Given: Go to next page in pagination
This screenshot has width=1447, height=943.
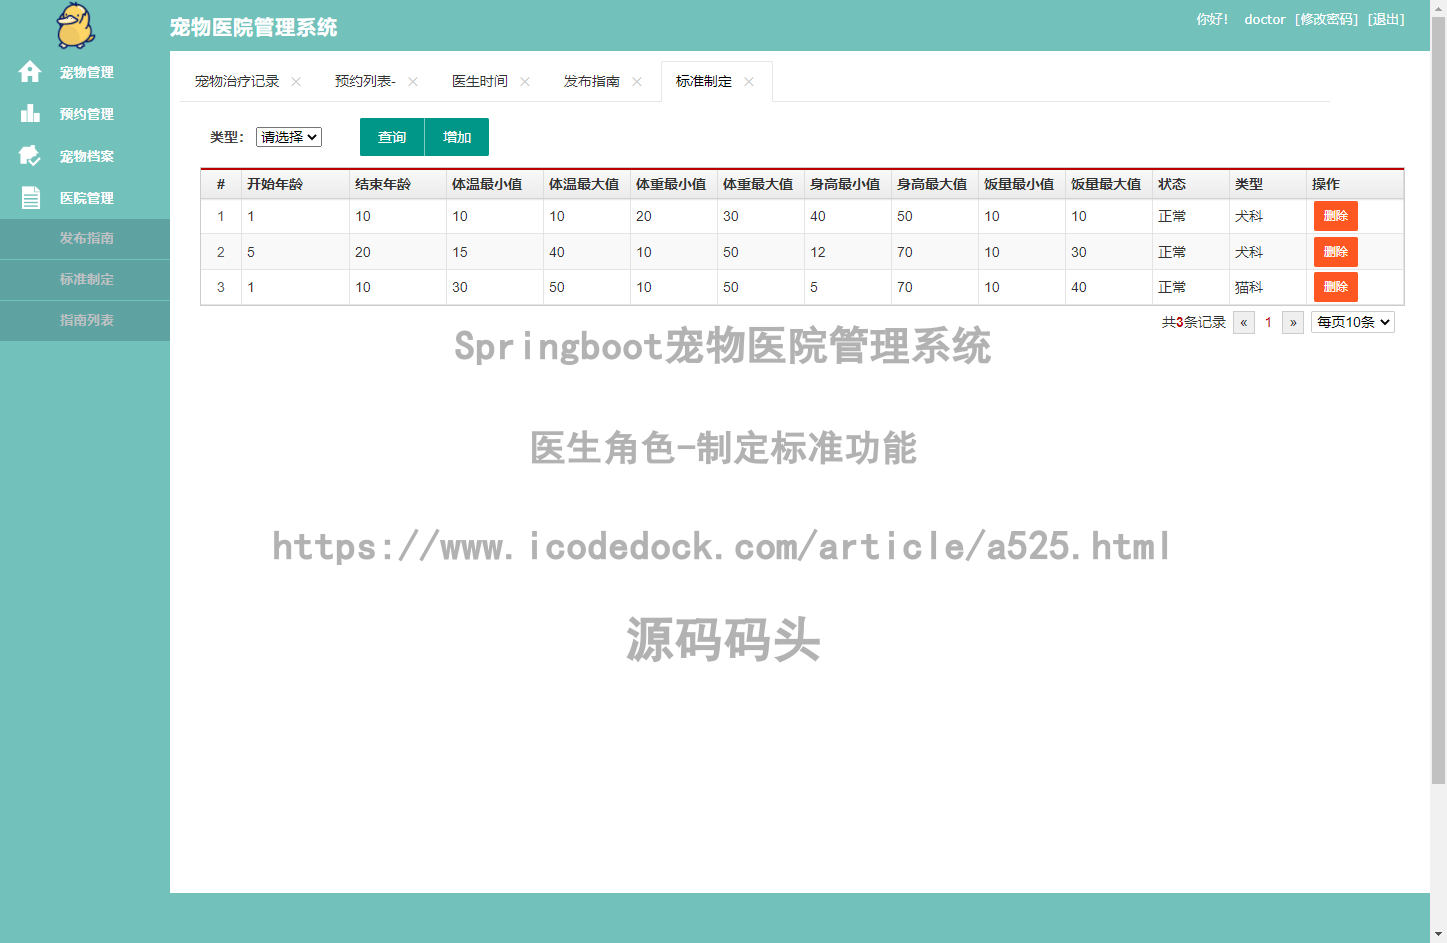Looking at the screenshot, I should (1293, 322).
